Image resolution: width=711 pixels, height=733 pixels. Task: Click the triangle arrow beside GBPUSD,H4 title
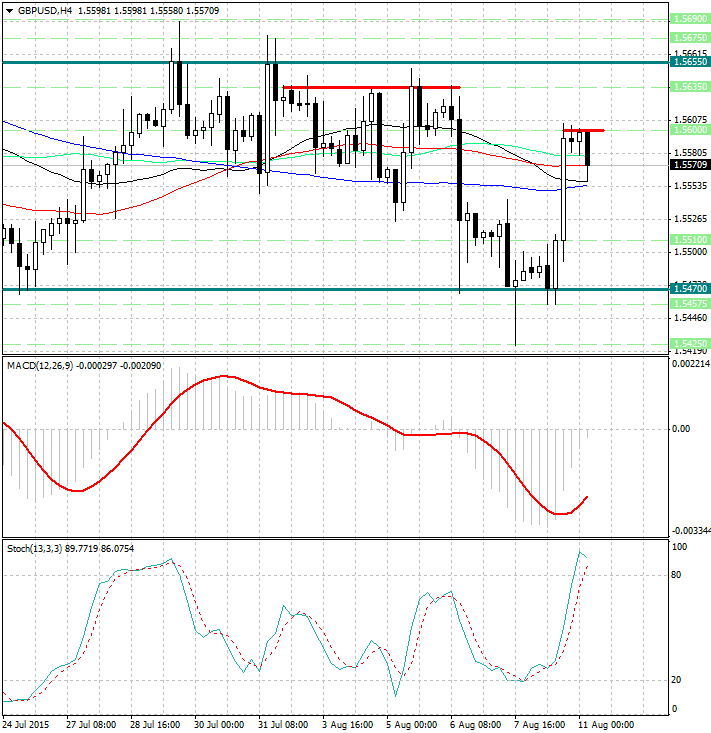(x=9, y=10)
